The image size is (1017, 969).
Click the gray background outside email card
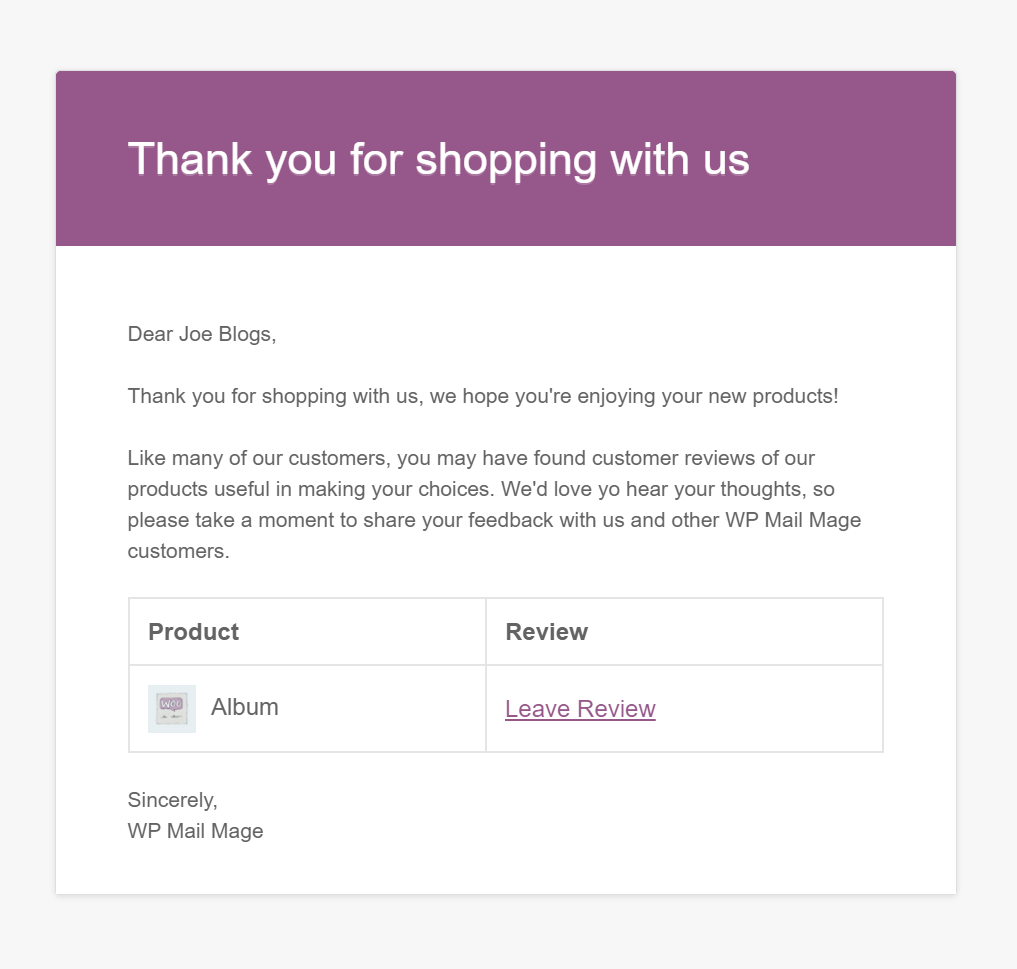pos(506,32)
